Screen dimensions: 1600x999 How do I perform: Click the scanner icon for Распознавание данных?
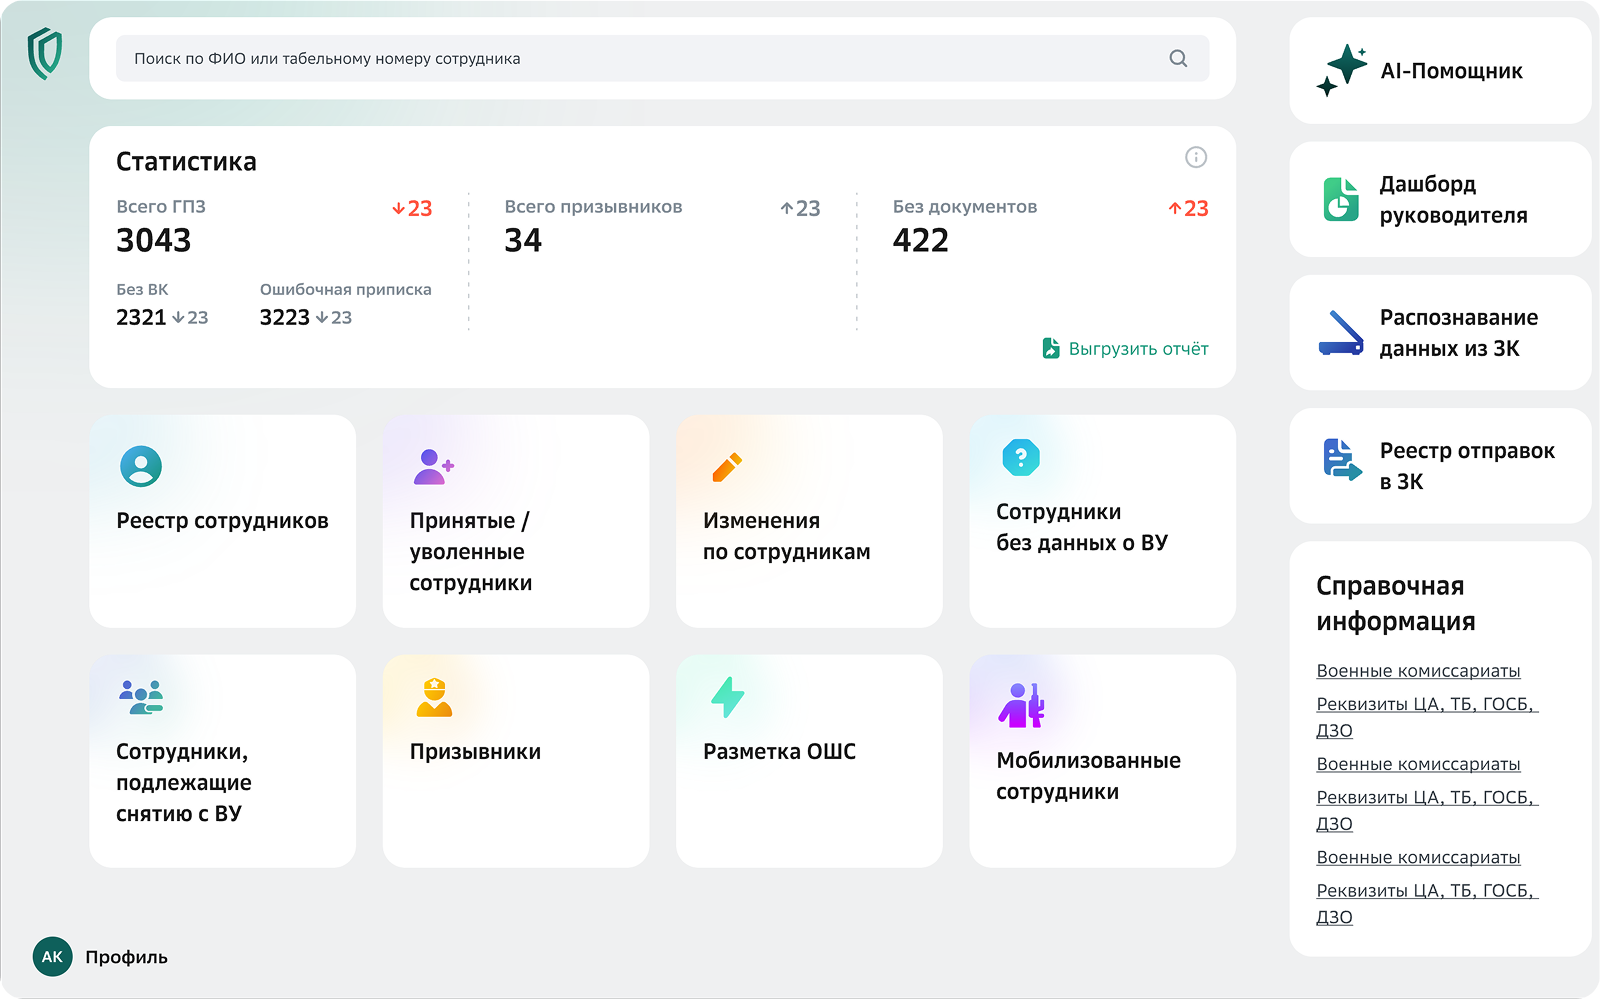[x=1341, y=333]
